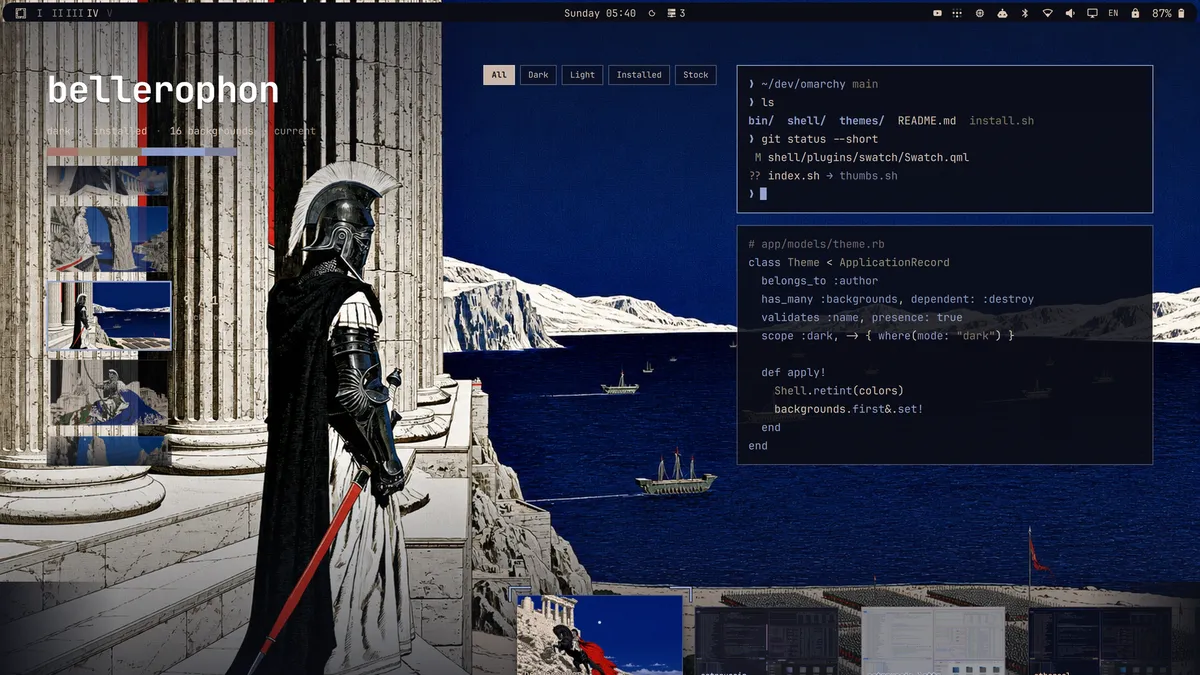Click the battery icon showing 87%
This screenshot has height=675, width=1200.
pos(1181,13)
